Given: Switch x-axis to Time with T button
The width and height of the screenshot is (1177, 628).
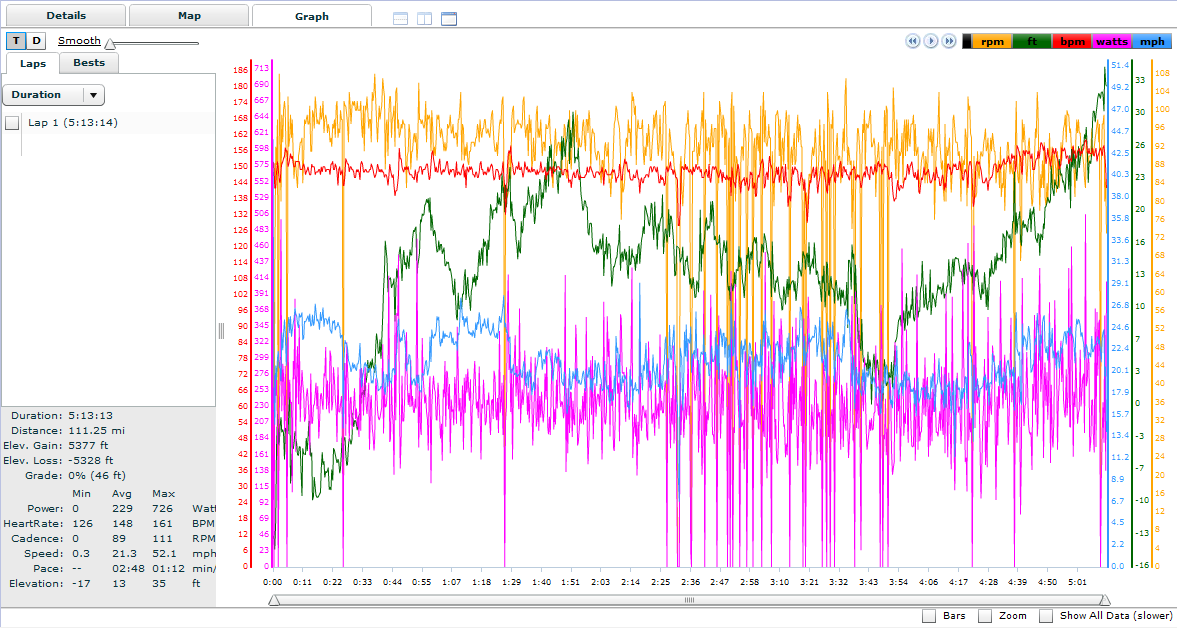Looking at the screenshot, I should [x=17, y=41].
